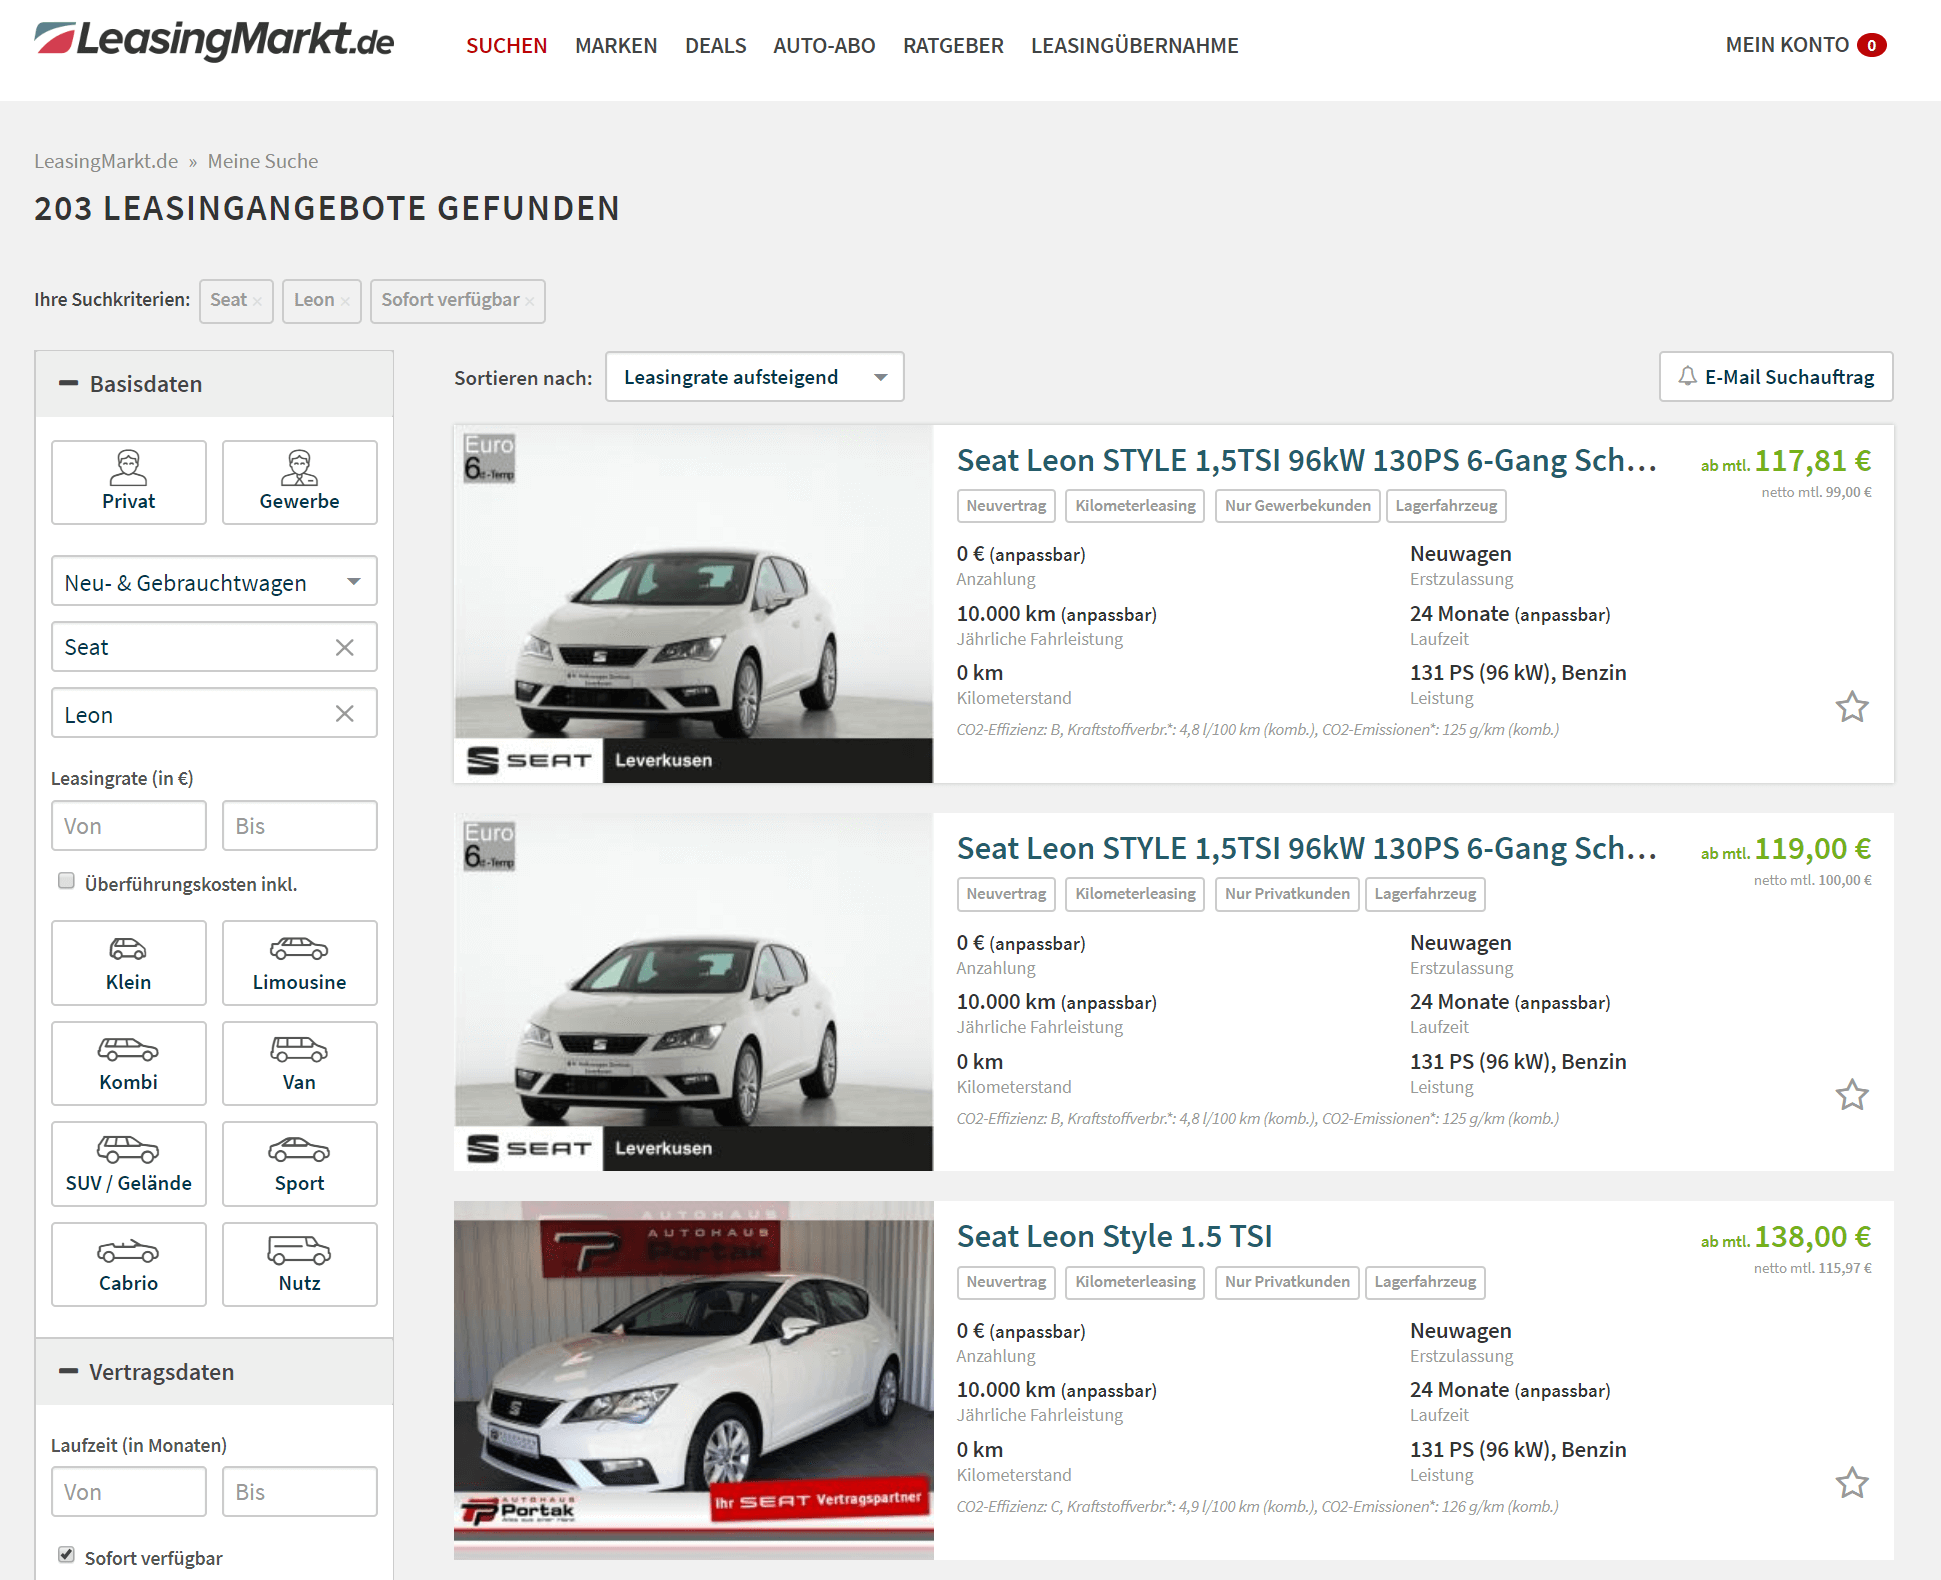Open the Sortieren nach dropdown

click(754, 377)
